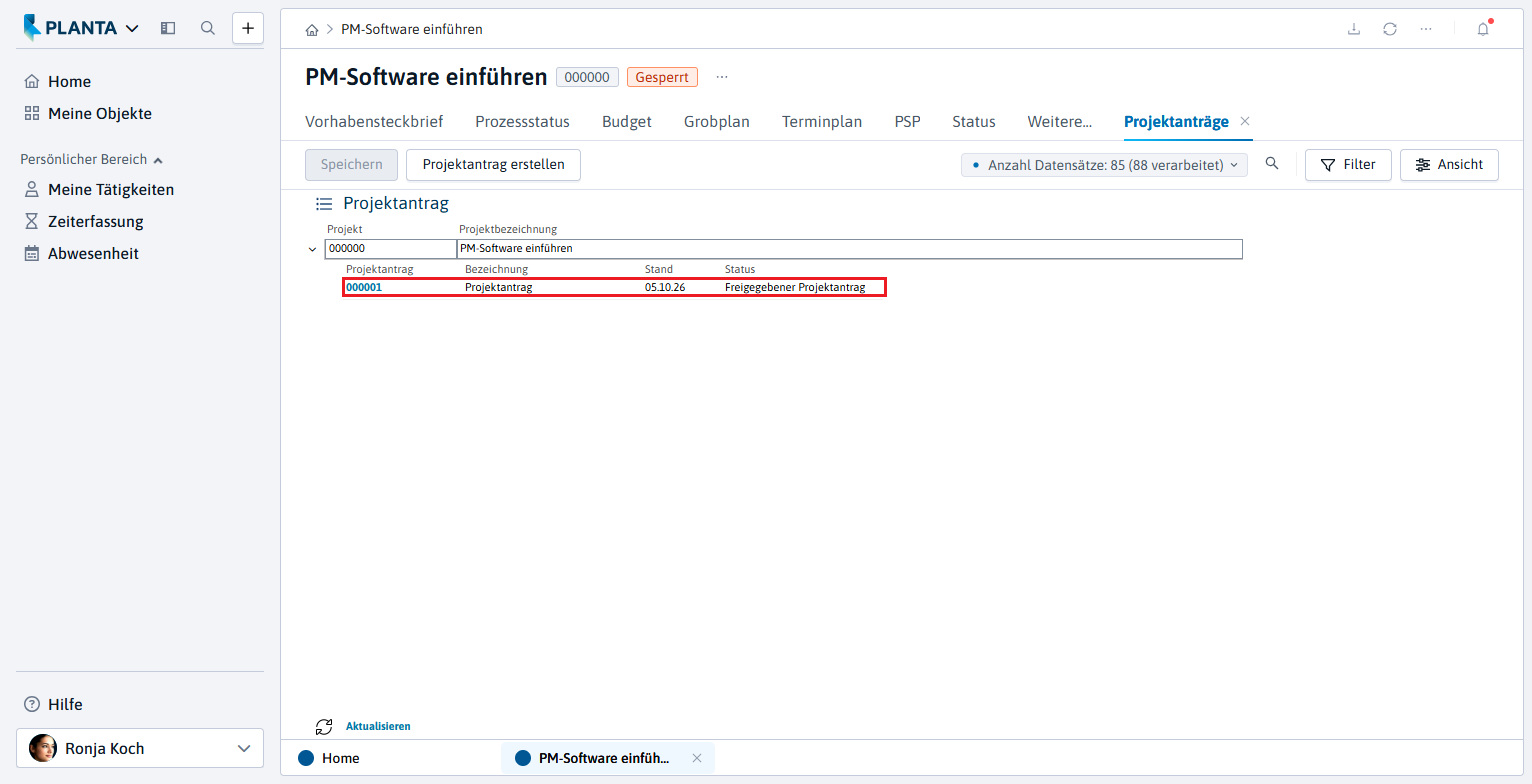Viewport: 1532px width, 784px height.
Task: Open the Ronja Koch user dropdown
Action: pos(140,748)
